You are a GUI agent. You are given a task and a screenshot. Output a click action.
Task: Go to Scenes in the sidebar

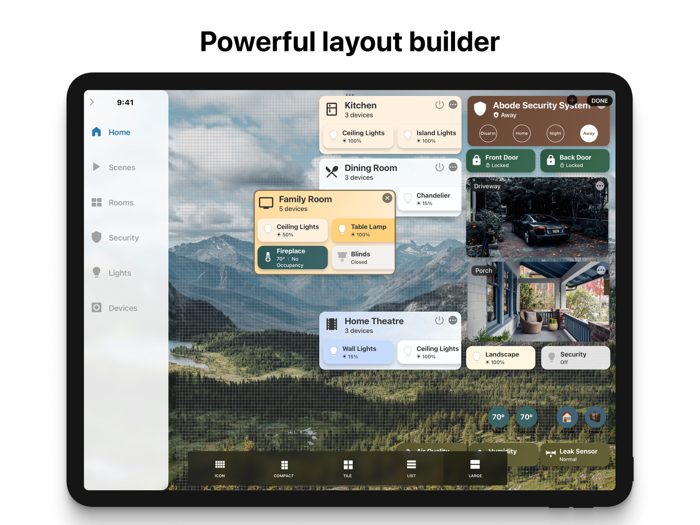114,167
